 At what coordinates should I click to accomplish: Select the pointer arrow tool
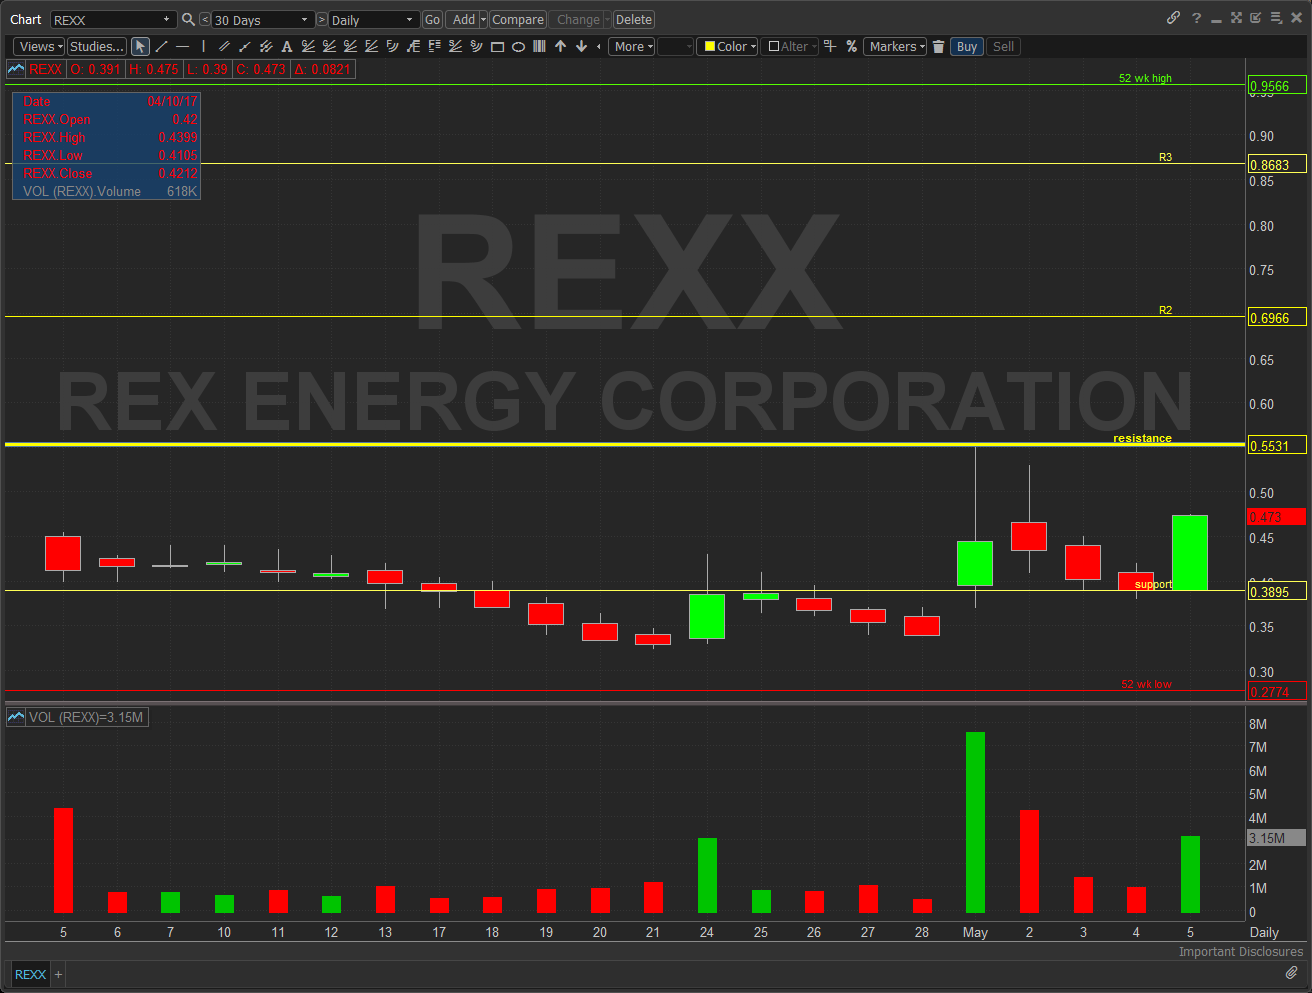coord(140,46)
